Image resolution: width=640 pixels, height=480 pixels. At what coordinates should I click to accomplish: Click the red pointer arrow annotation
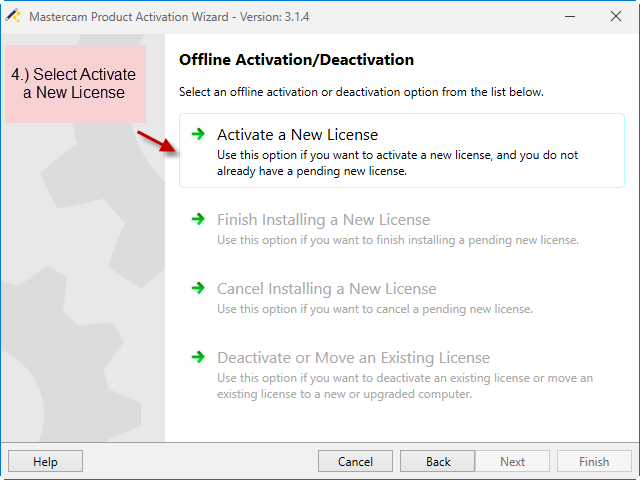157,141
